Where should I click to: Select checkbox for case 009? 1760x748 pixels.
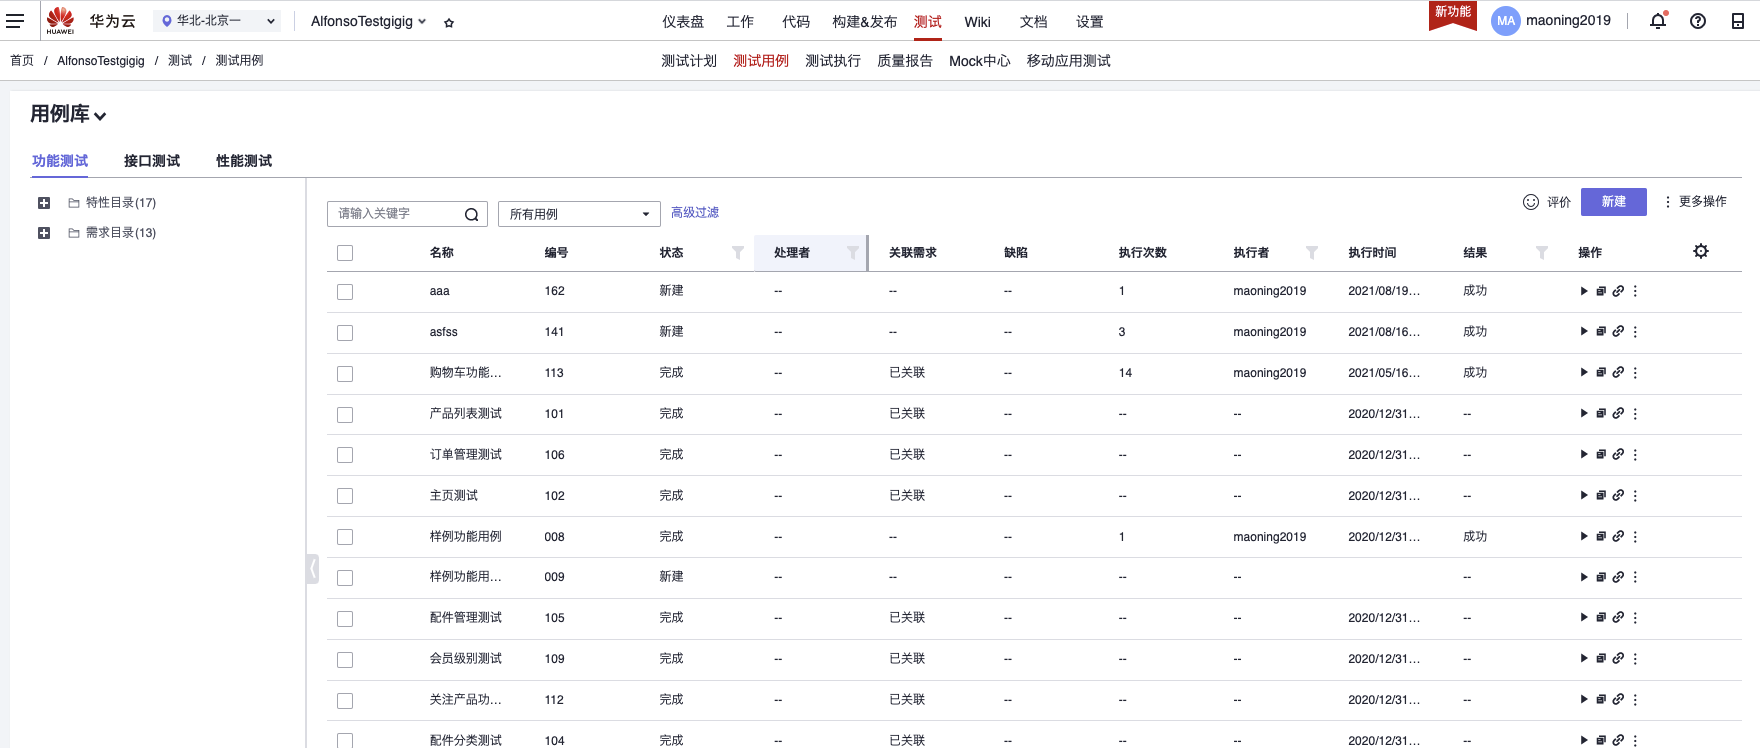tap(345, 578)
